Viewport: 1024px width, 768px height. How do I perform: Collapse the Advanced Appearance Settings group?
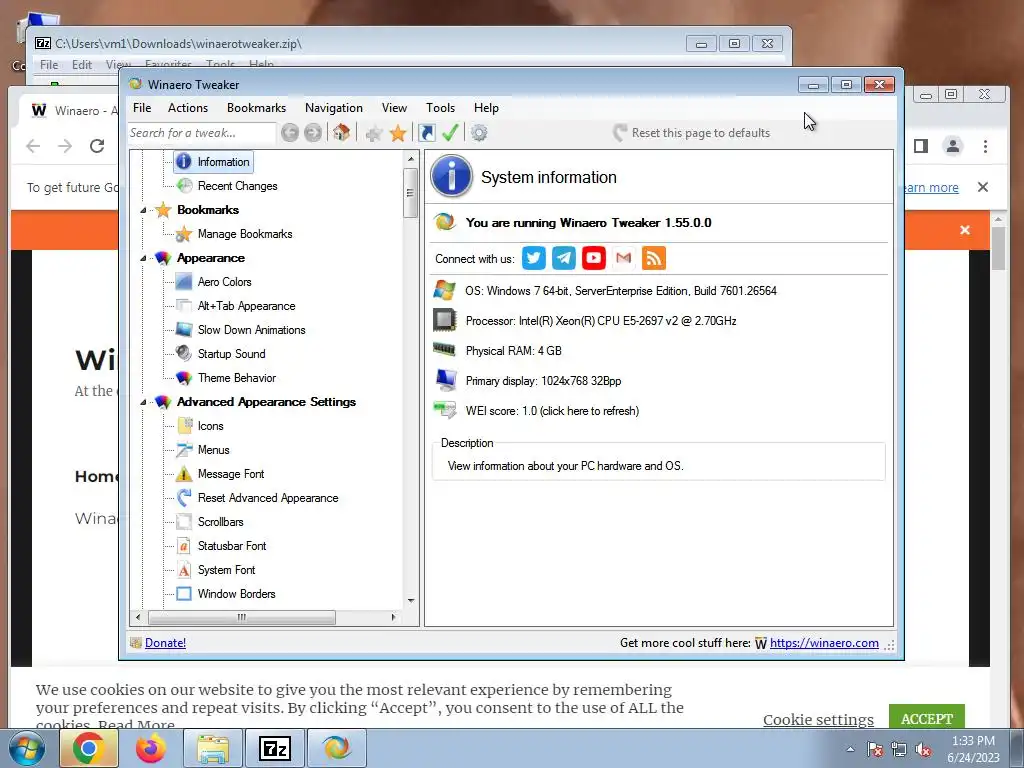pyautogui.click(x=143, y=402)
